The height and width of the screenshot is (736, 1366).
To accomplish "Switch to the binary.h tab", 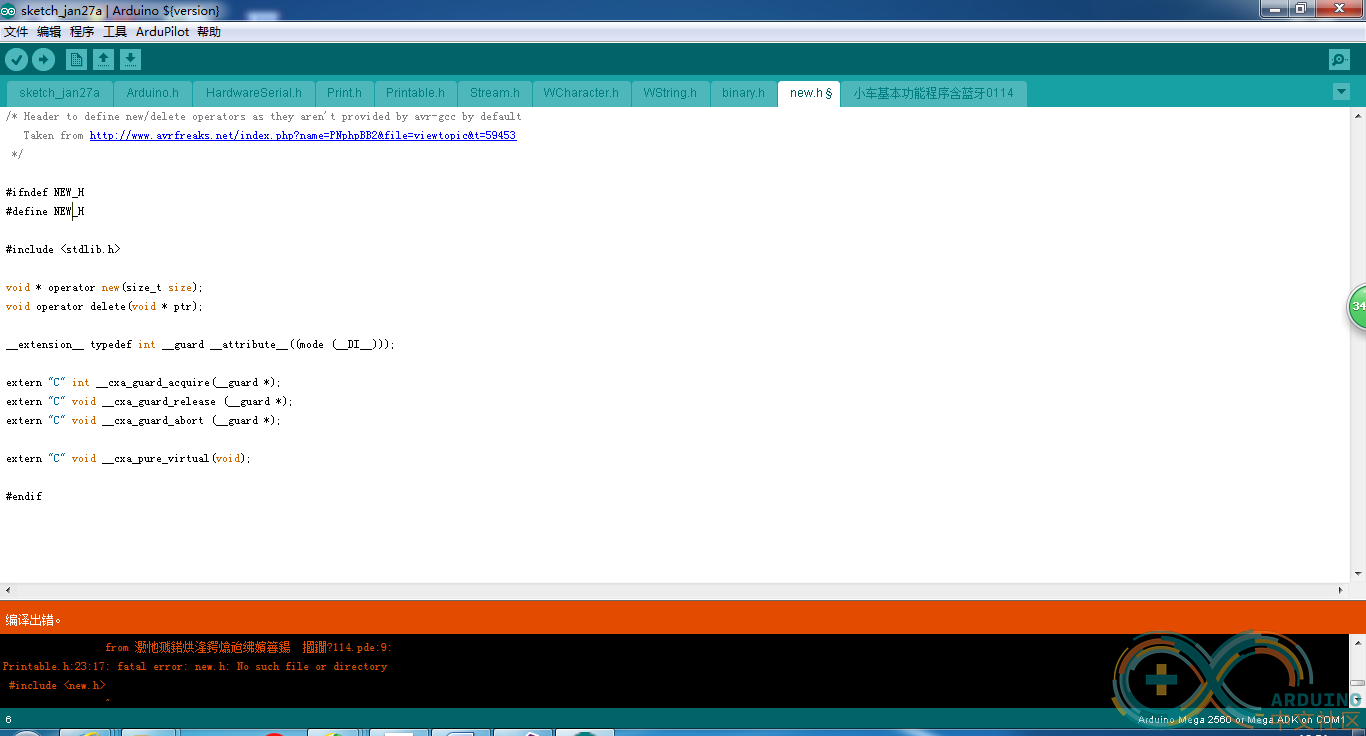I will click(743, 93).
